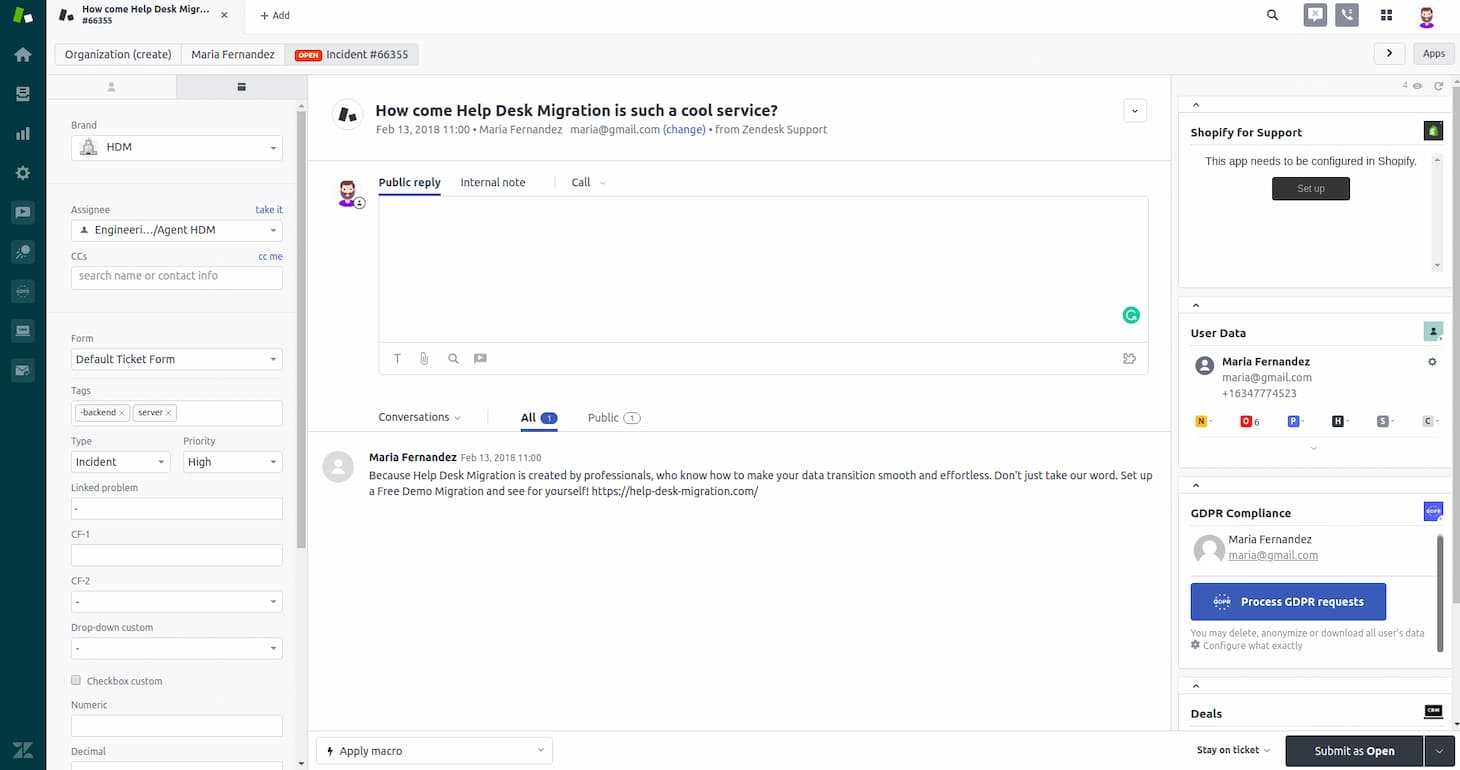Viewport: 1460px width, 770px height.
Task: Open the Drop-down custom field
Action: (176, 648)
